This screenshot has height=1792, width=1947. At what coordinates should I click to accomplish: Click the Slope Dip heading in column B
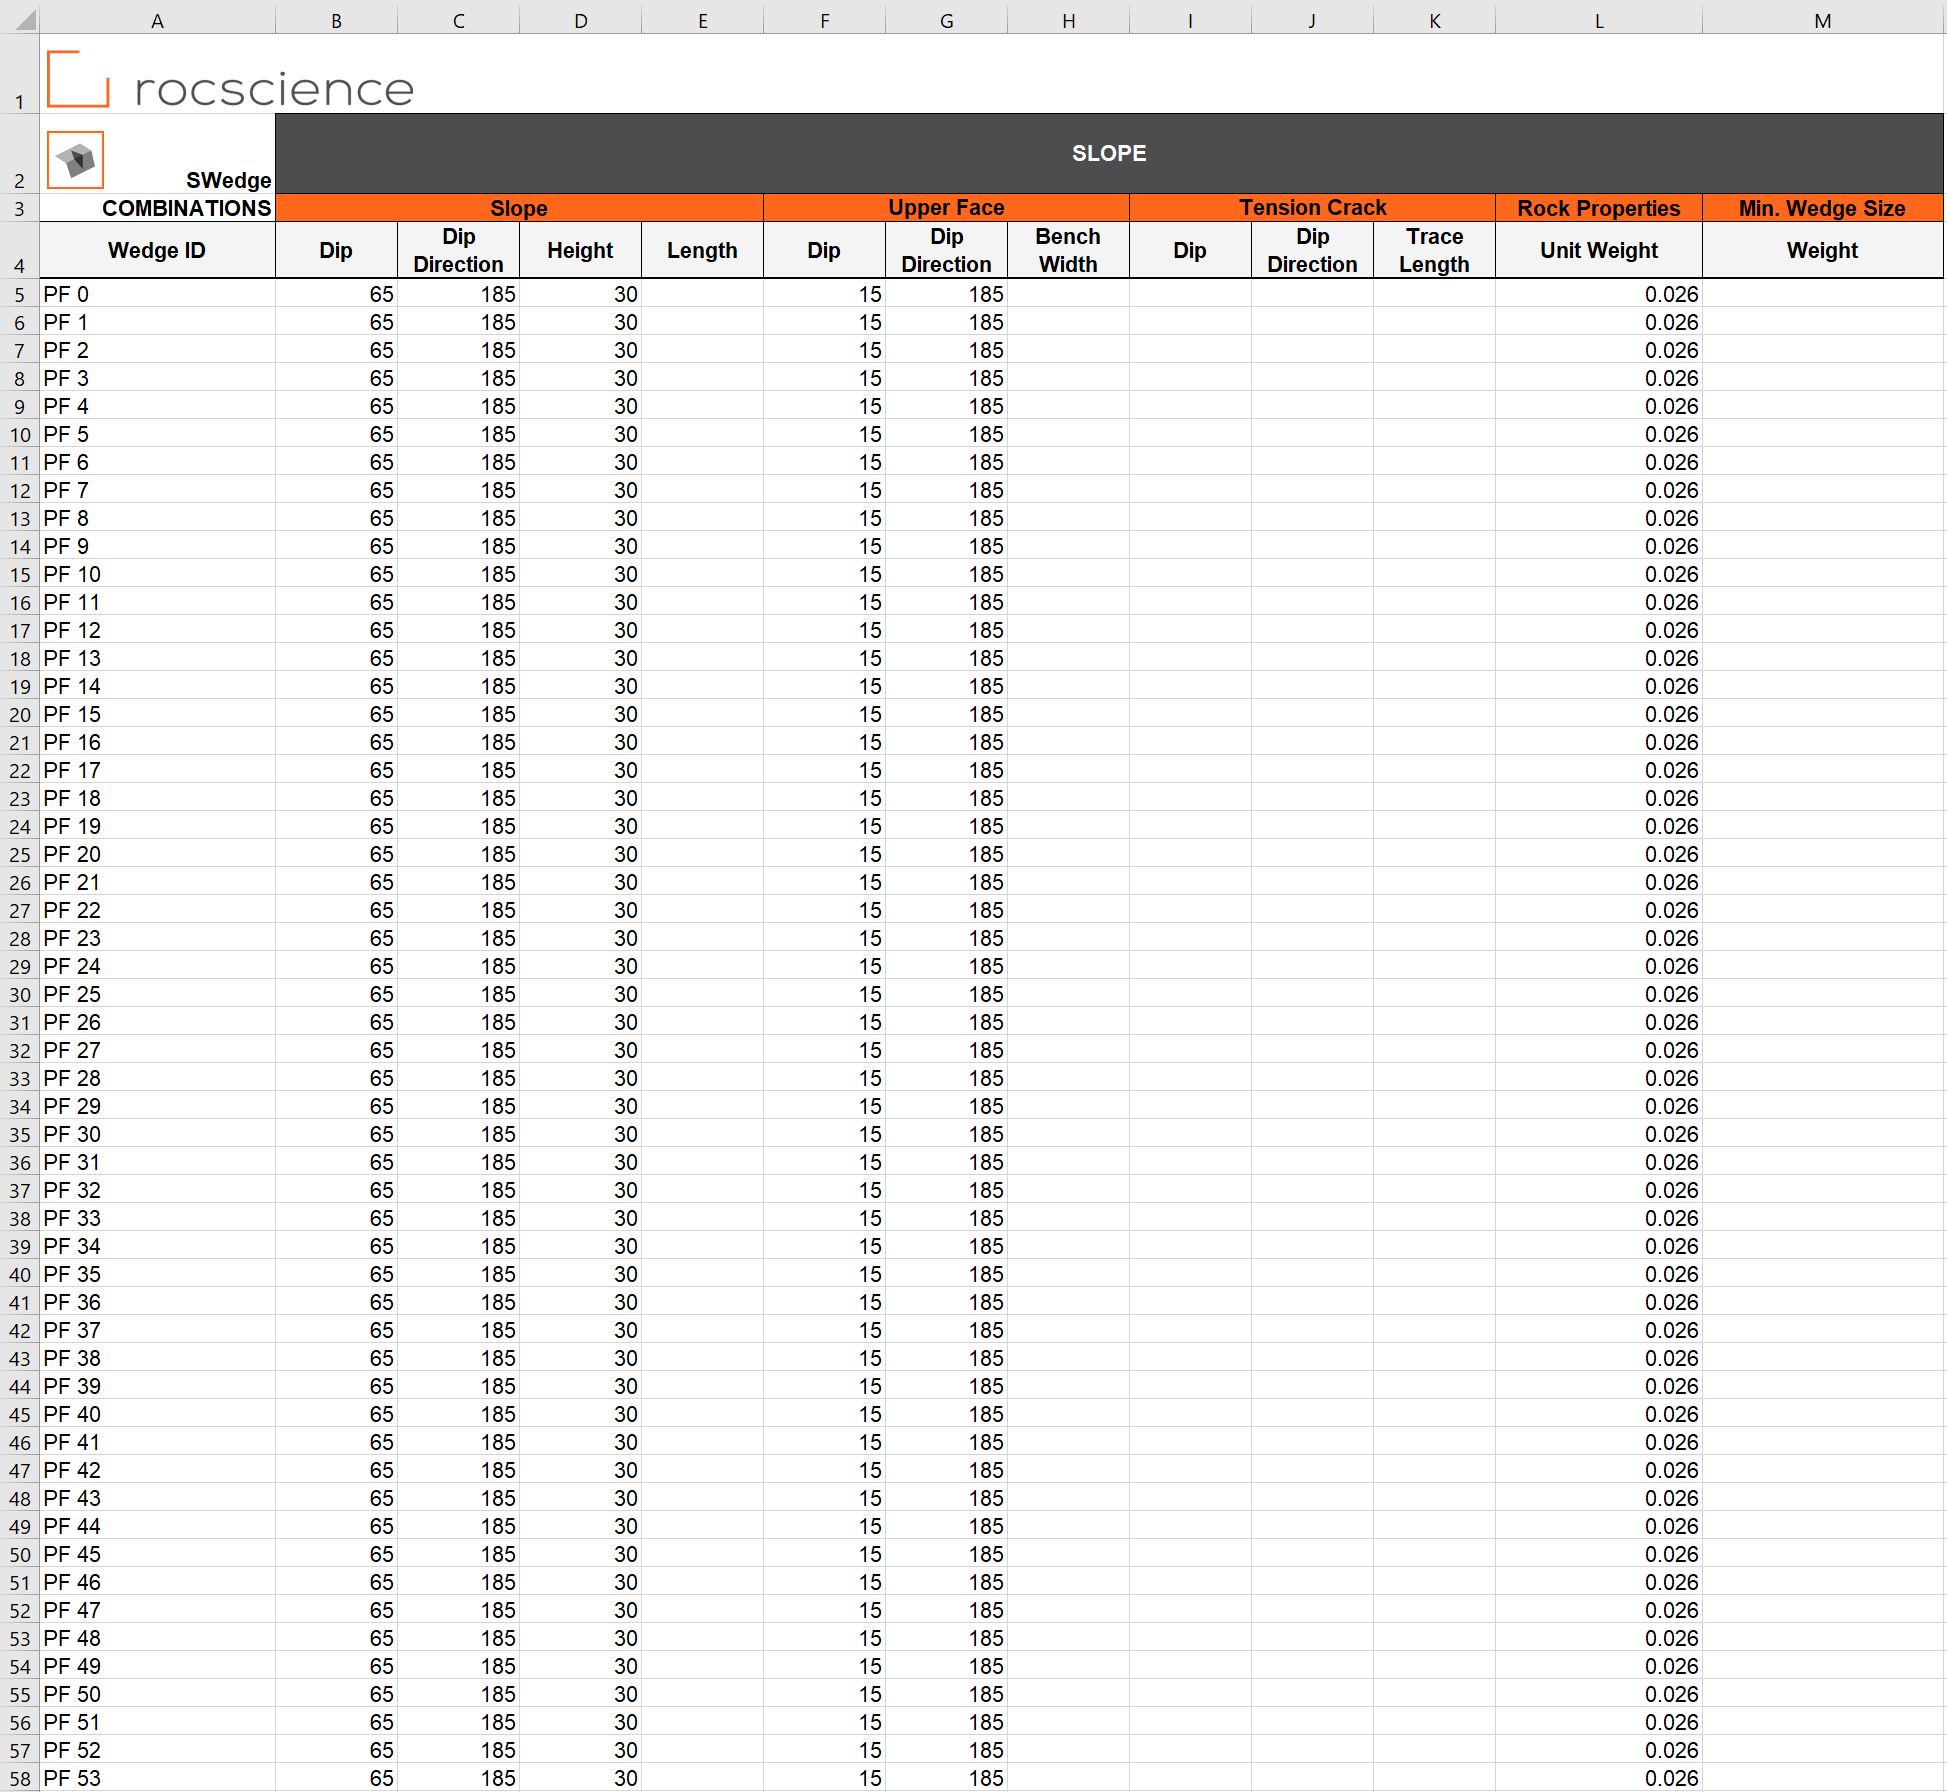click(336, 250)
